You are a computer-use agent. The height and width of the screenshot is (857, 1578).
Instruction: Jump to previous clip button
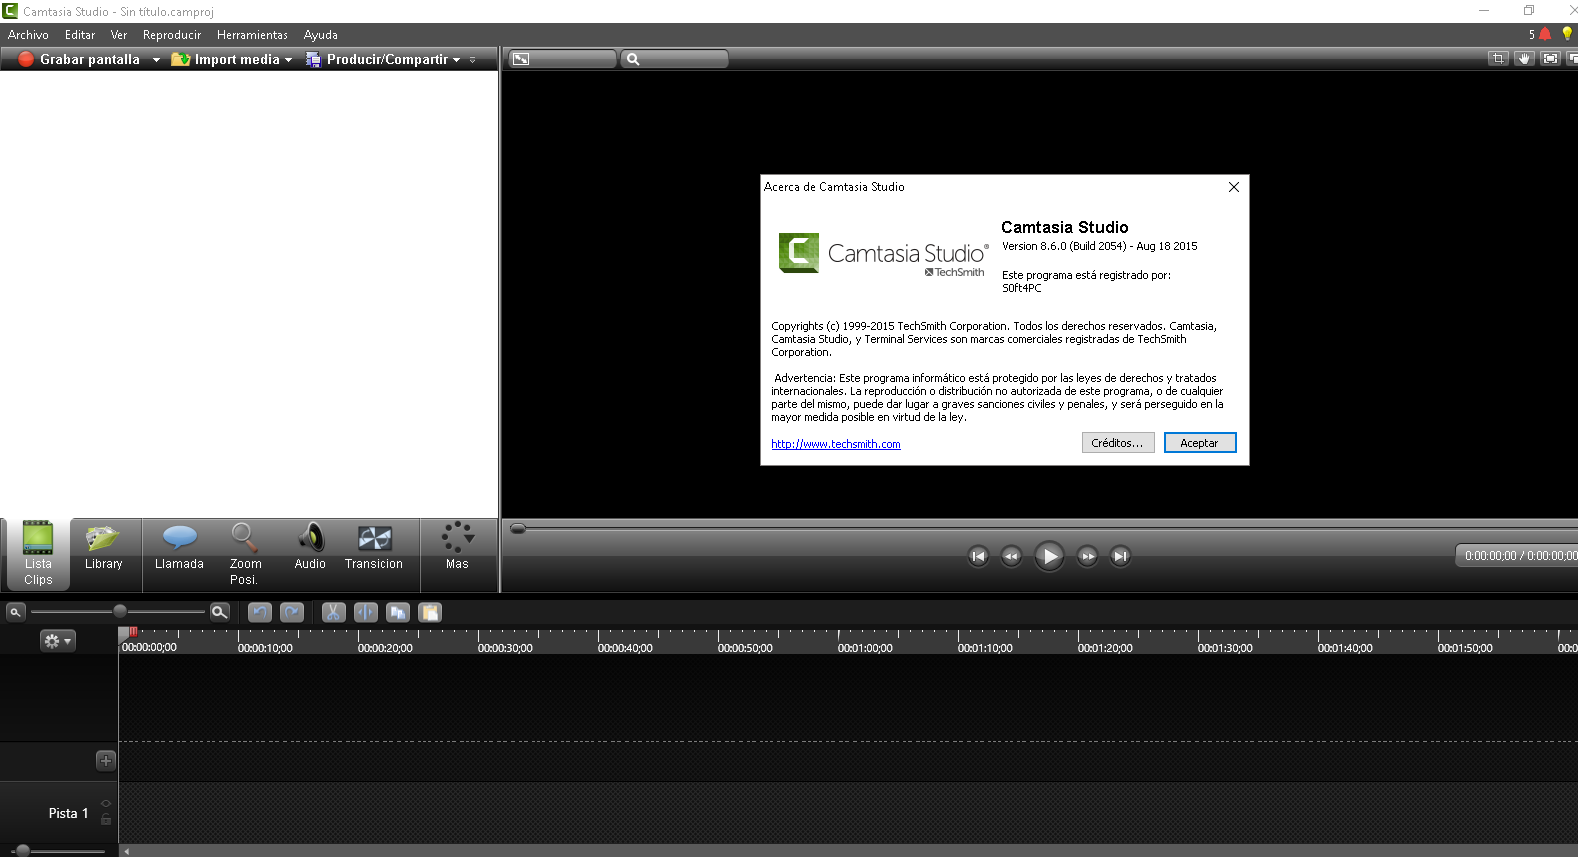[979, 556]
